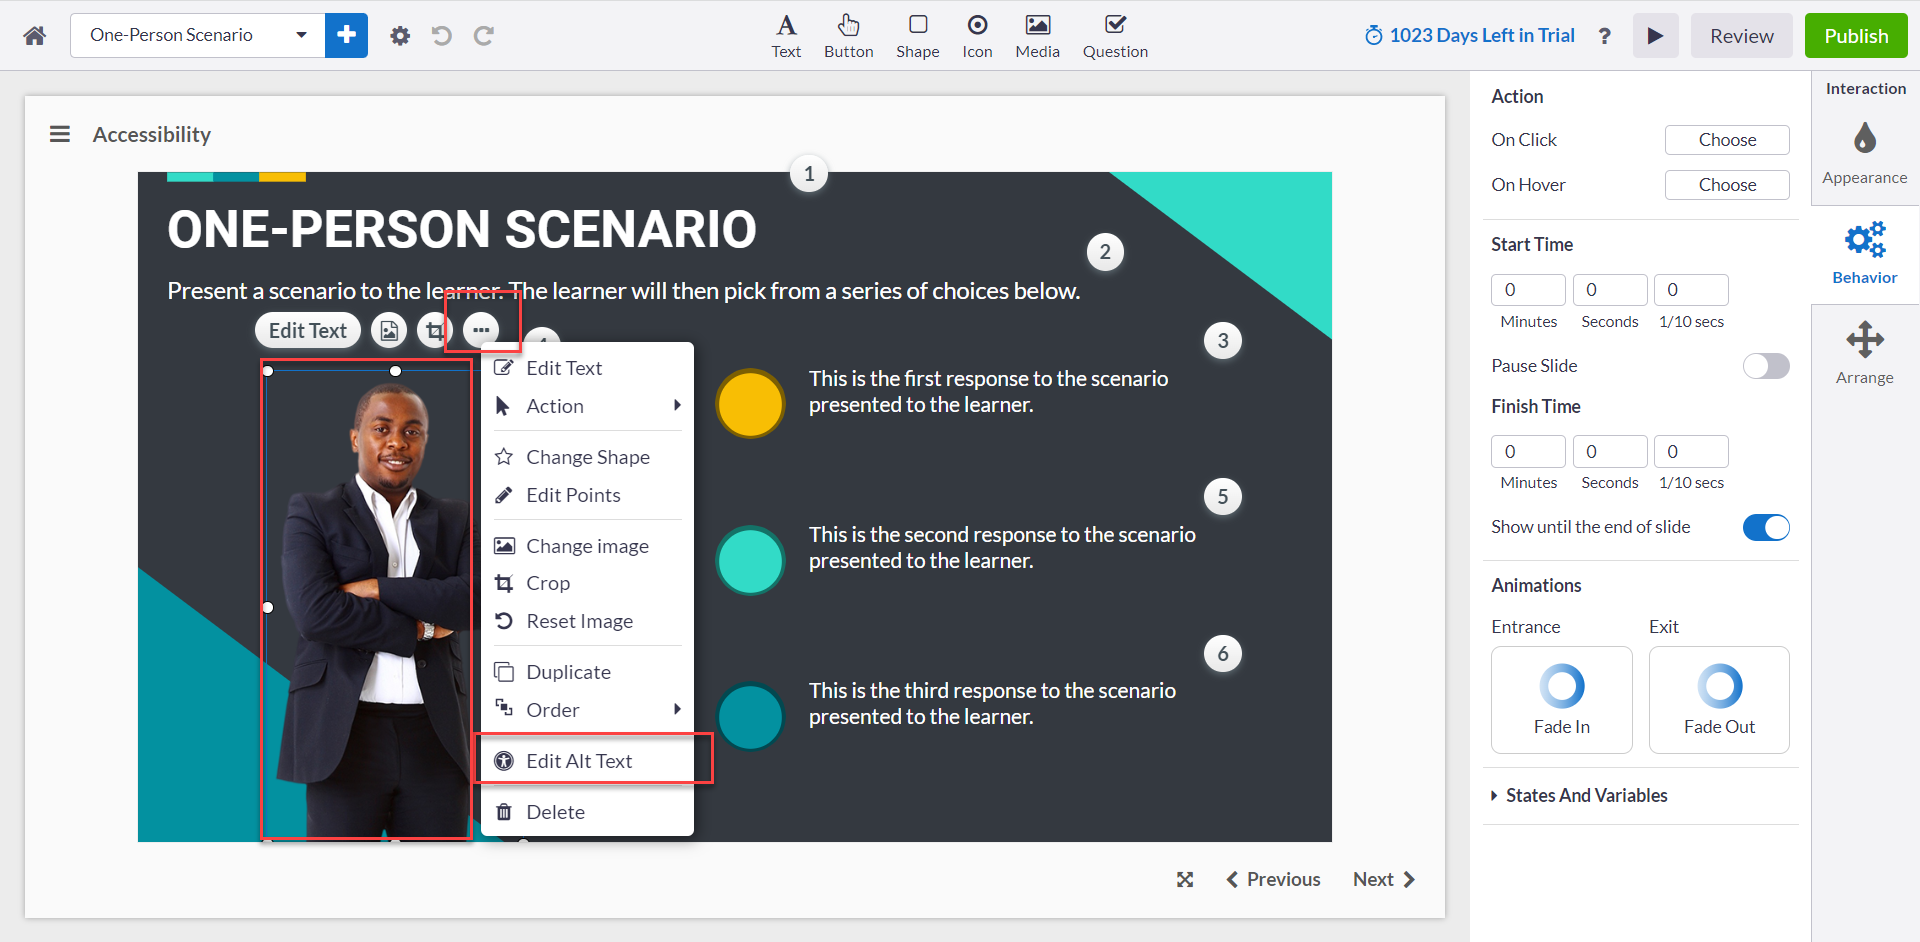Screen dimensions: 1920x942
Task: Open the more options ellipsis button
Action: (481, 330)
